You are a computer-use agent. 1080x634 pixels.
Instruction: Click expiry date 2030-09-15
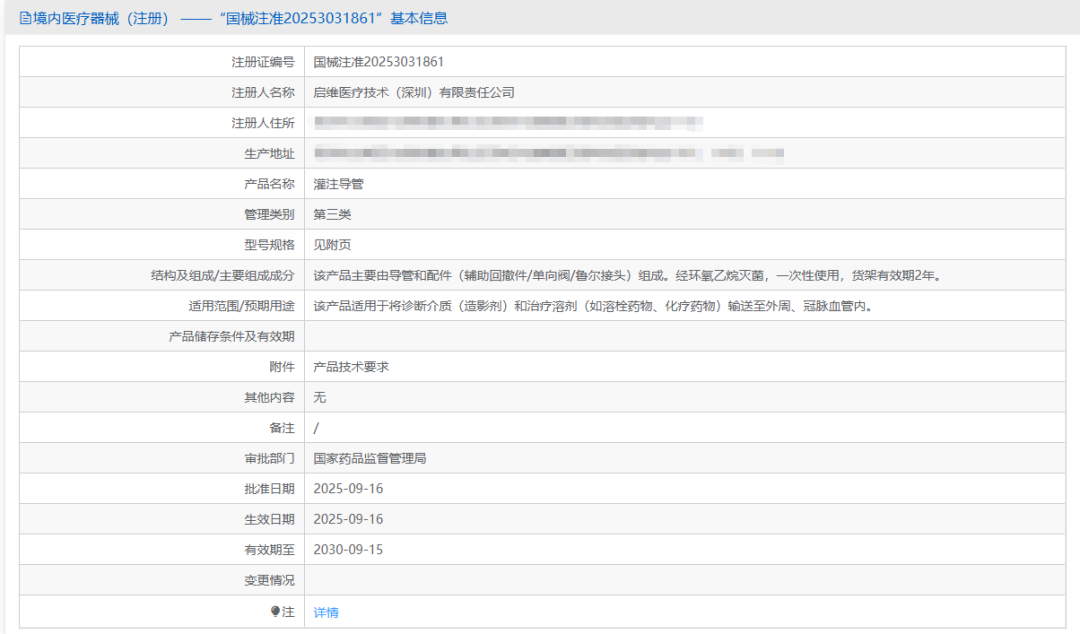pos(348,549)
